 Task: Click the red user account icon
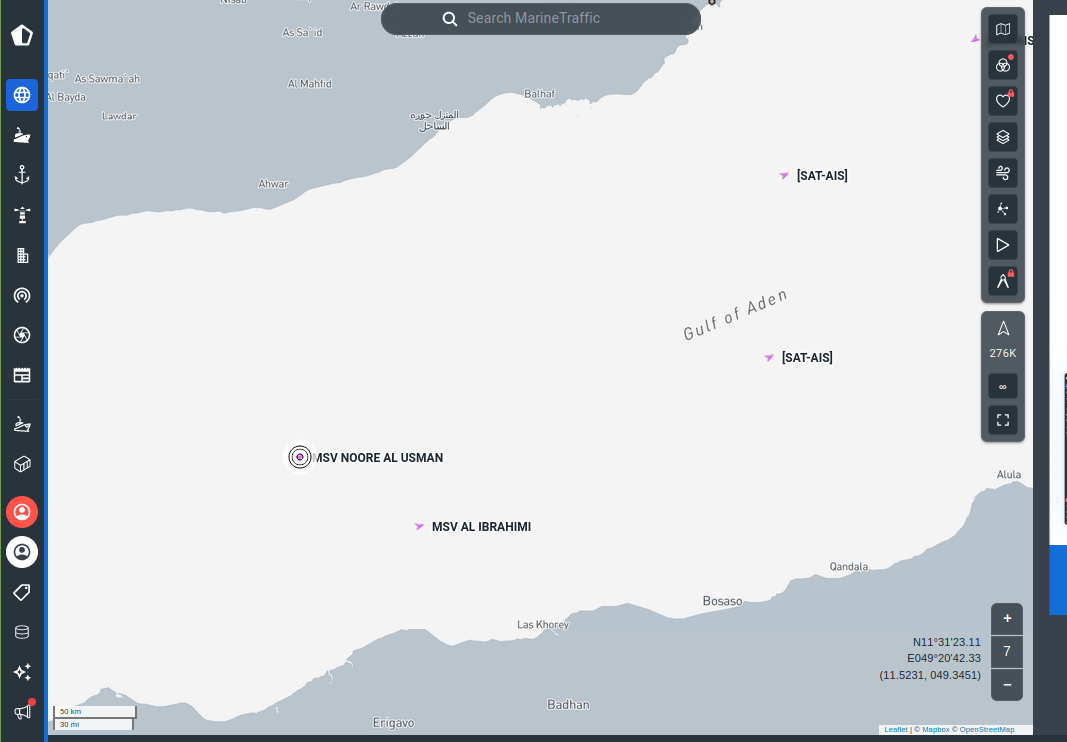pyautogui.click(x=22, y=512)
